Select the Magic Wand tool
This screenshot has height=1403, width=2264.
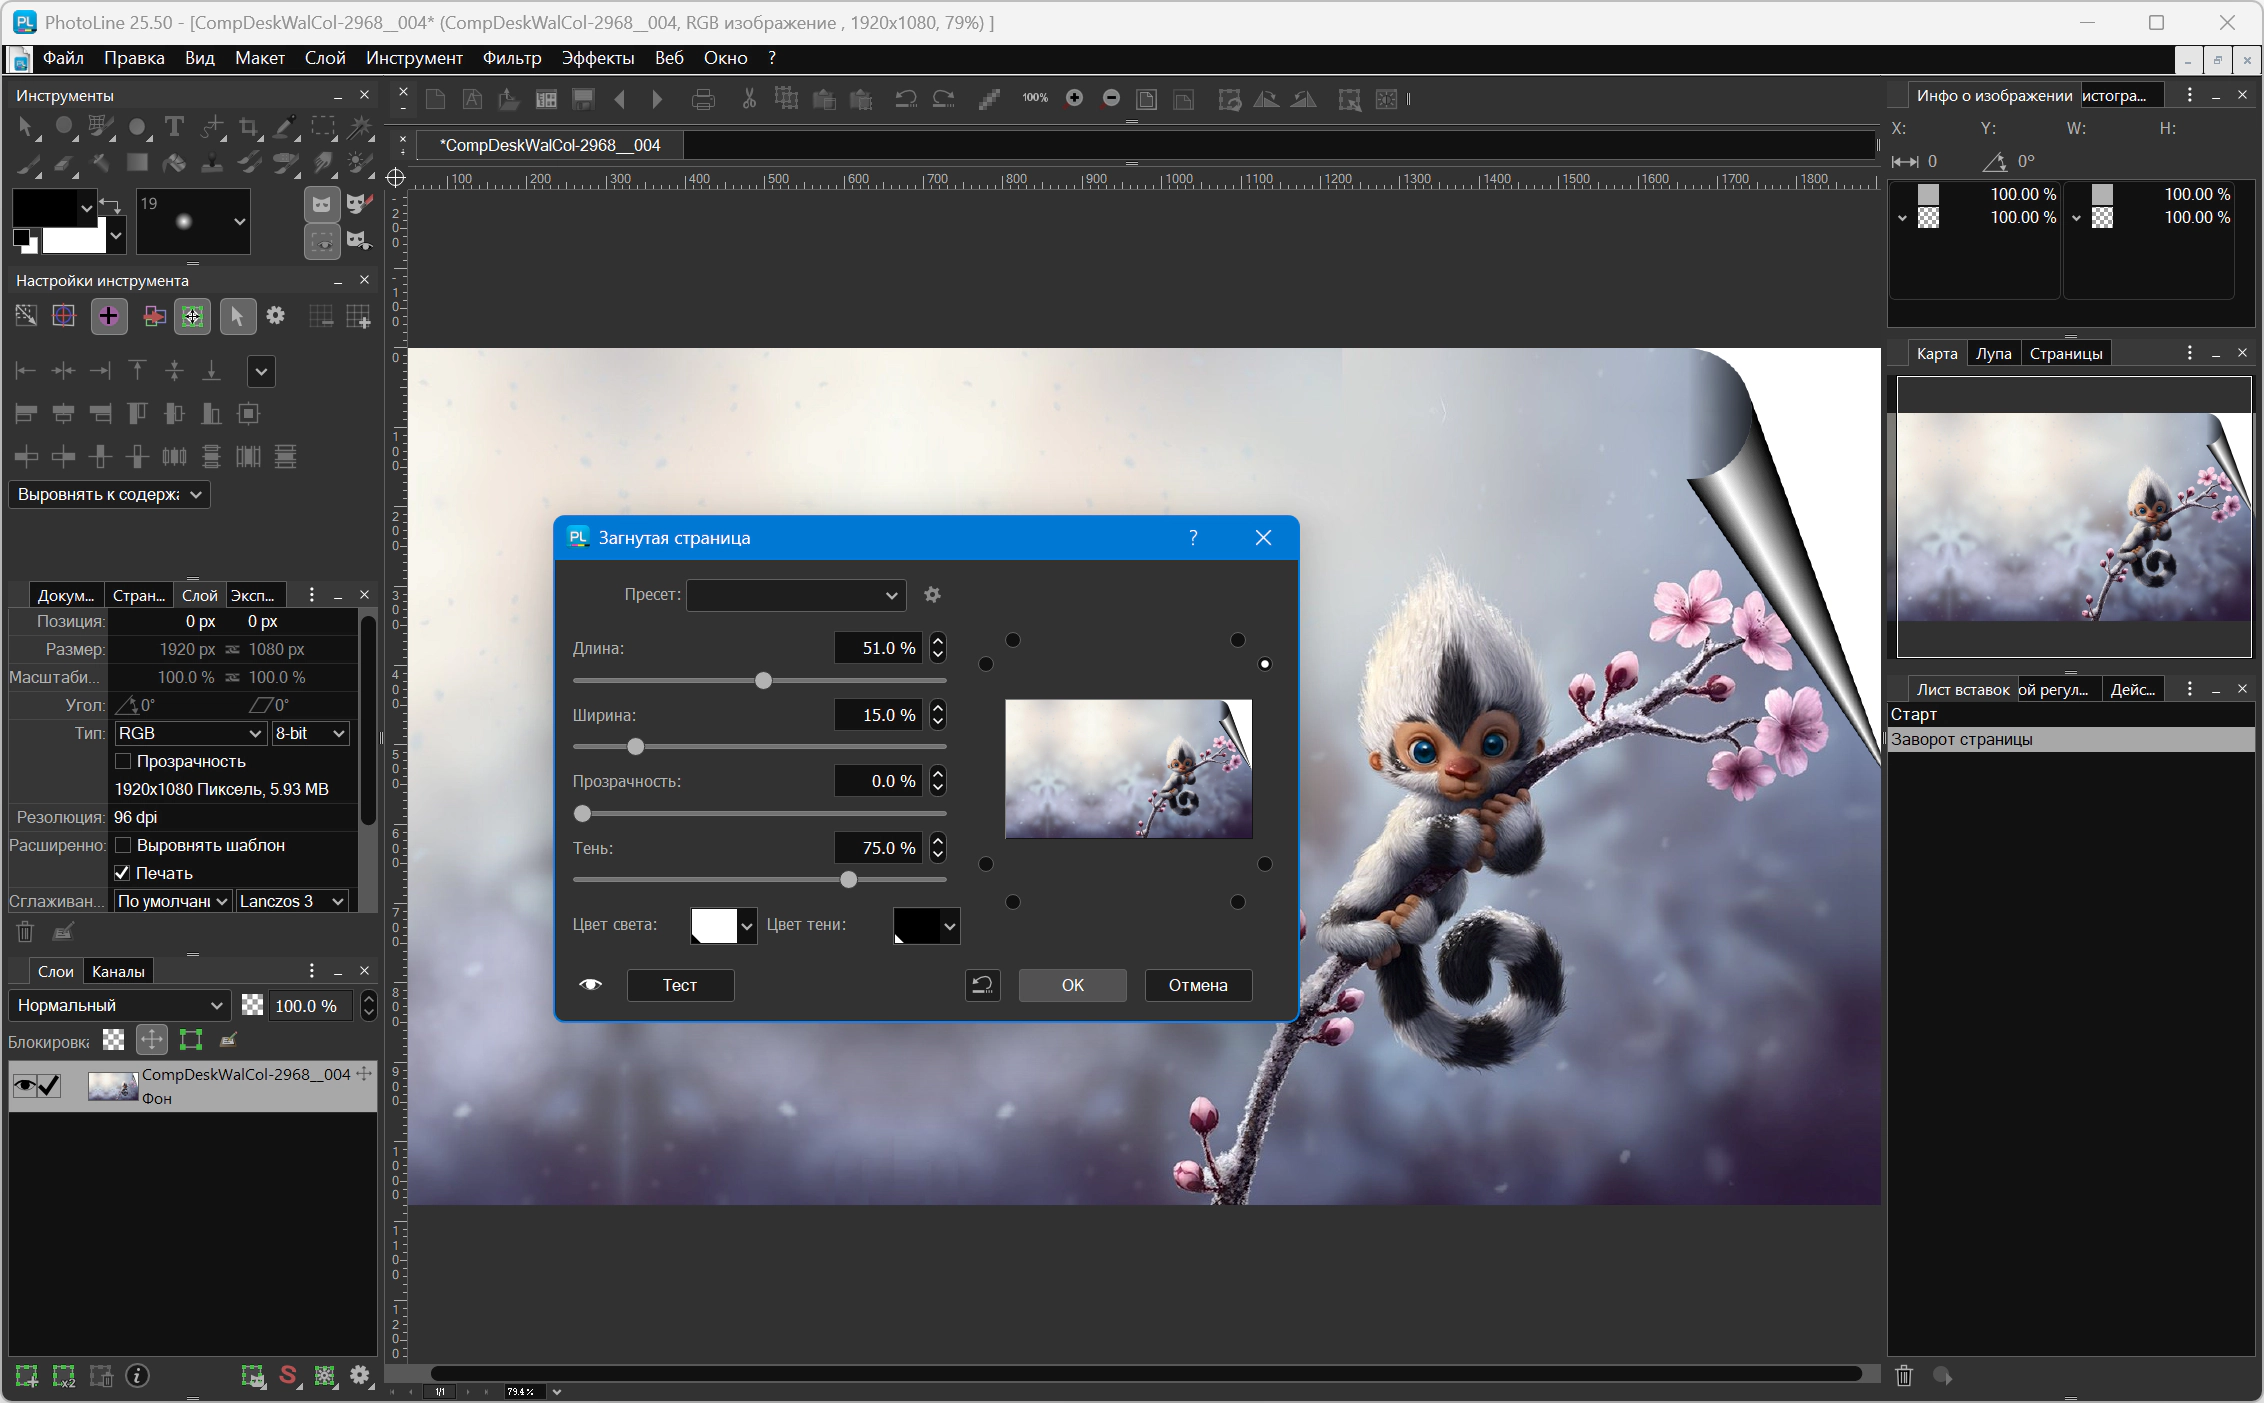pos(360,127)
